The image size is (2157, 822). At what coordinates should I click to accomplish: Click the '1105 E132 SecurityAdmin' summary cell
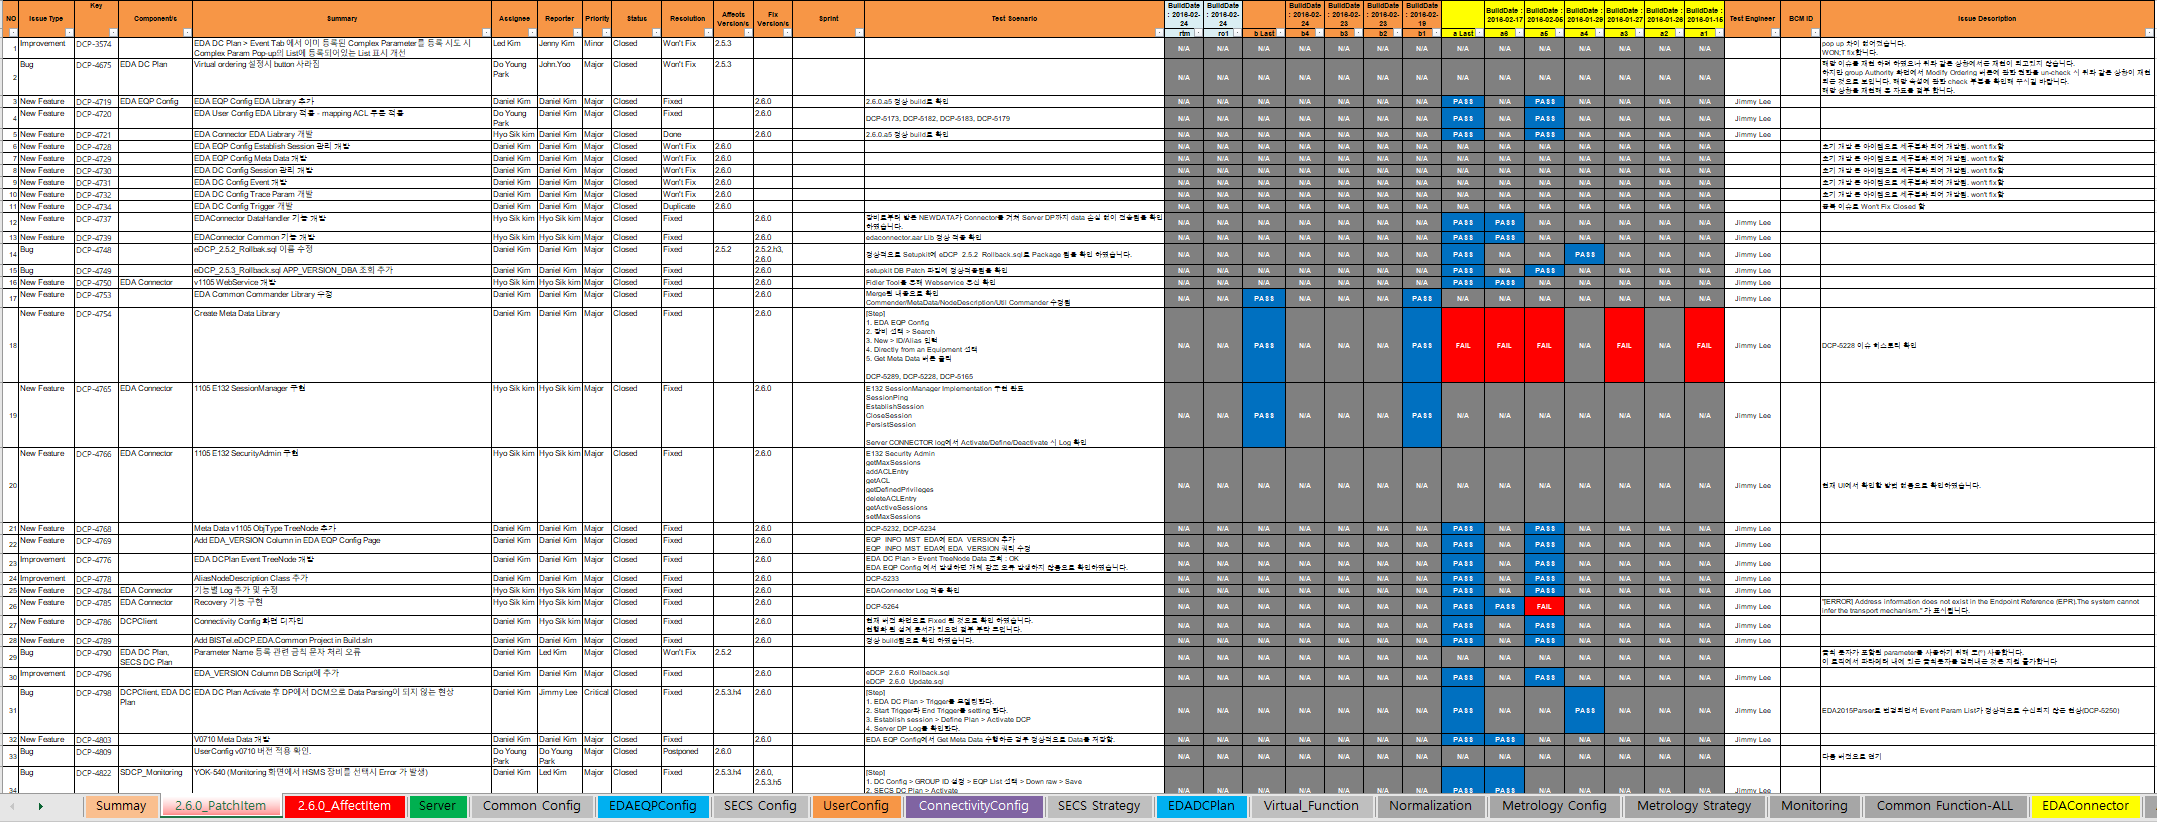[x=341, y=485]
